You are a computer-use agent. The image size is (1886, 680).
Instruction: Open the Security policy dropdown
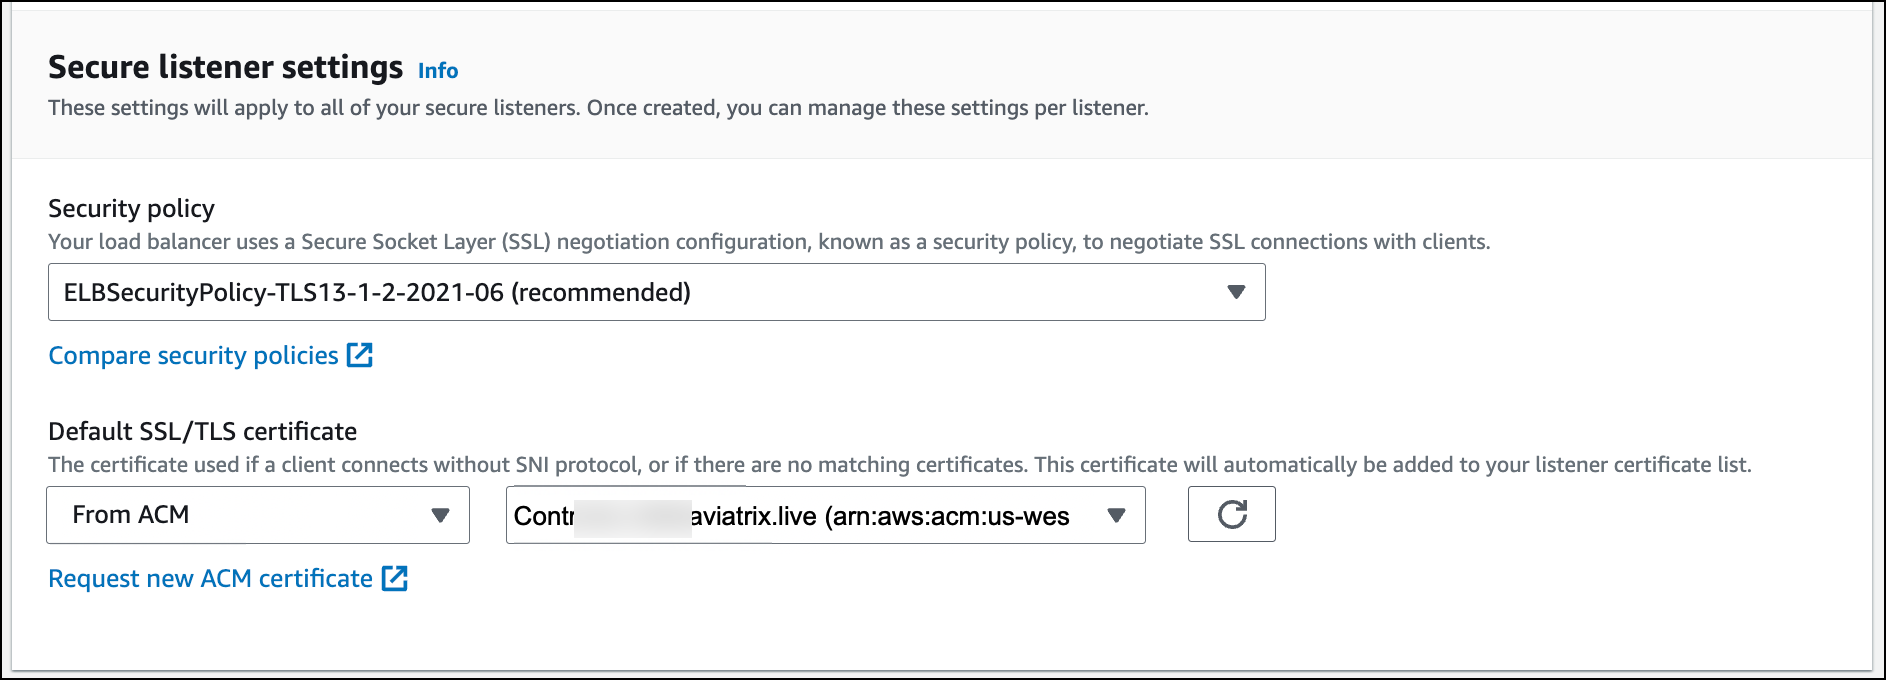point(656,292)
